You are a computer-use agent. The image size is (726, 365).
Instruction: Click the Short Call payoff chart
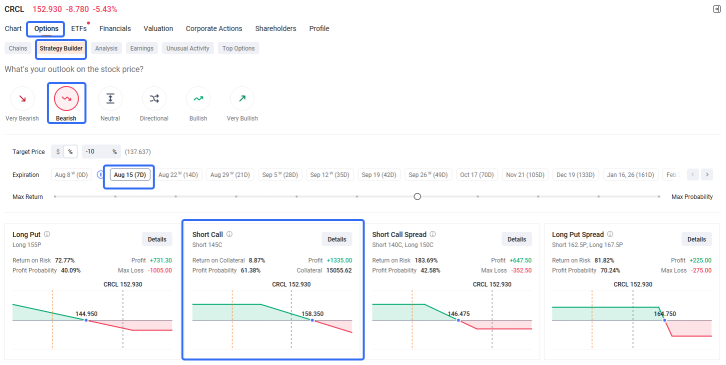[x=272, y=319]
